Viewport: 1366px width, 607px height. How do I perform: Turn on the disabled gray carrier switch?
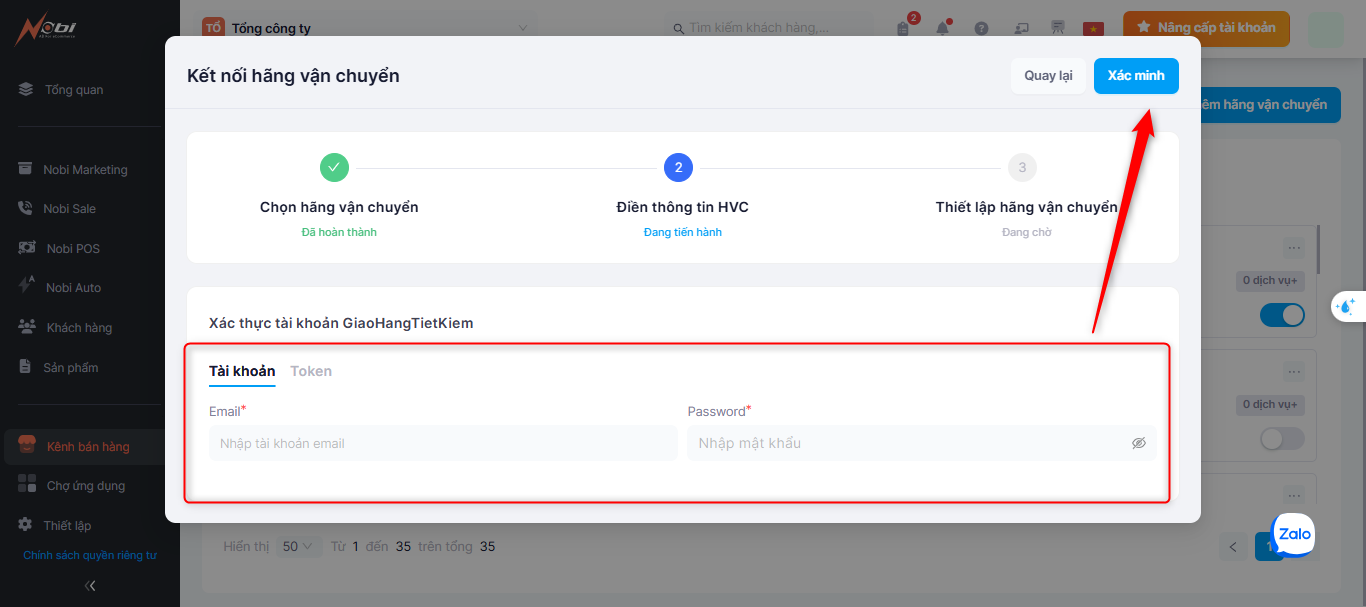tap(1282, 438)
